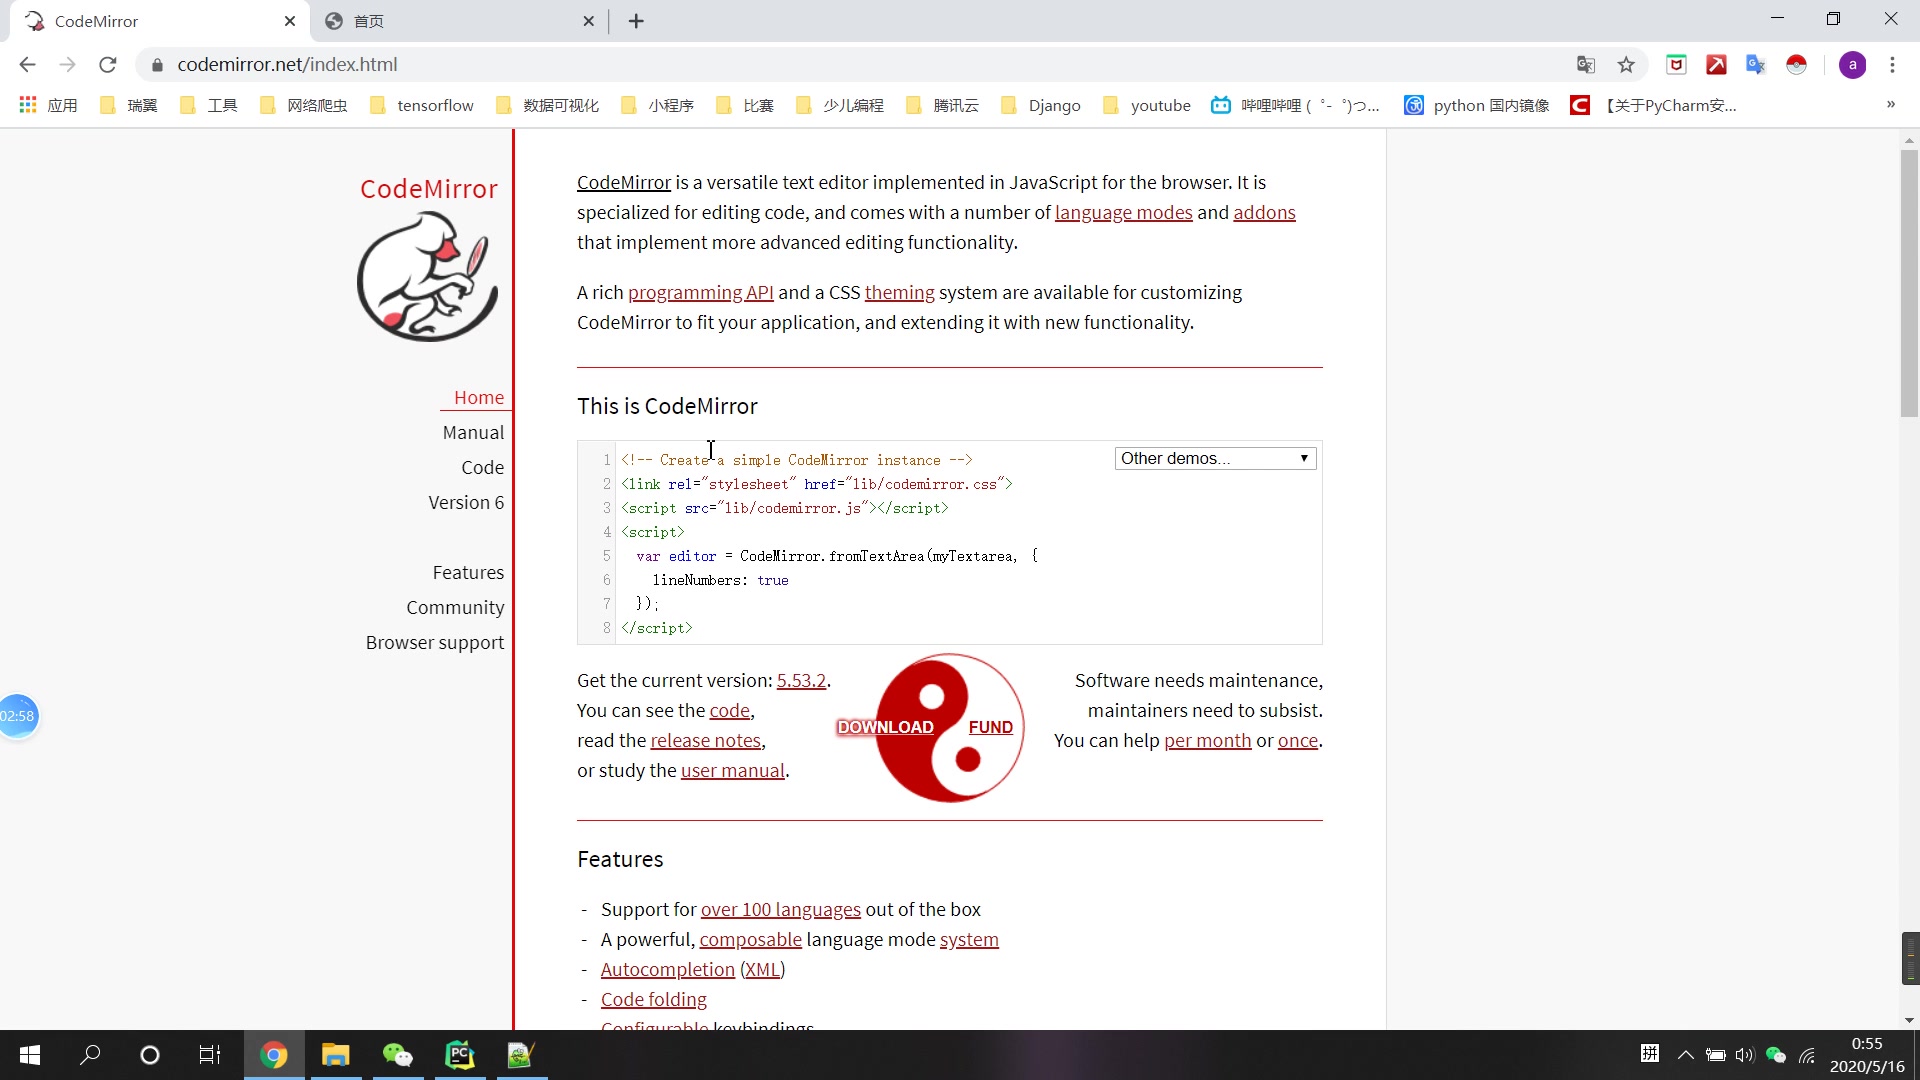
Task: Open python 国内镜像 bookmark
Action: click(1477, 105)
